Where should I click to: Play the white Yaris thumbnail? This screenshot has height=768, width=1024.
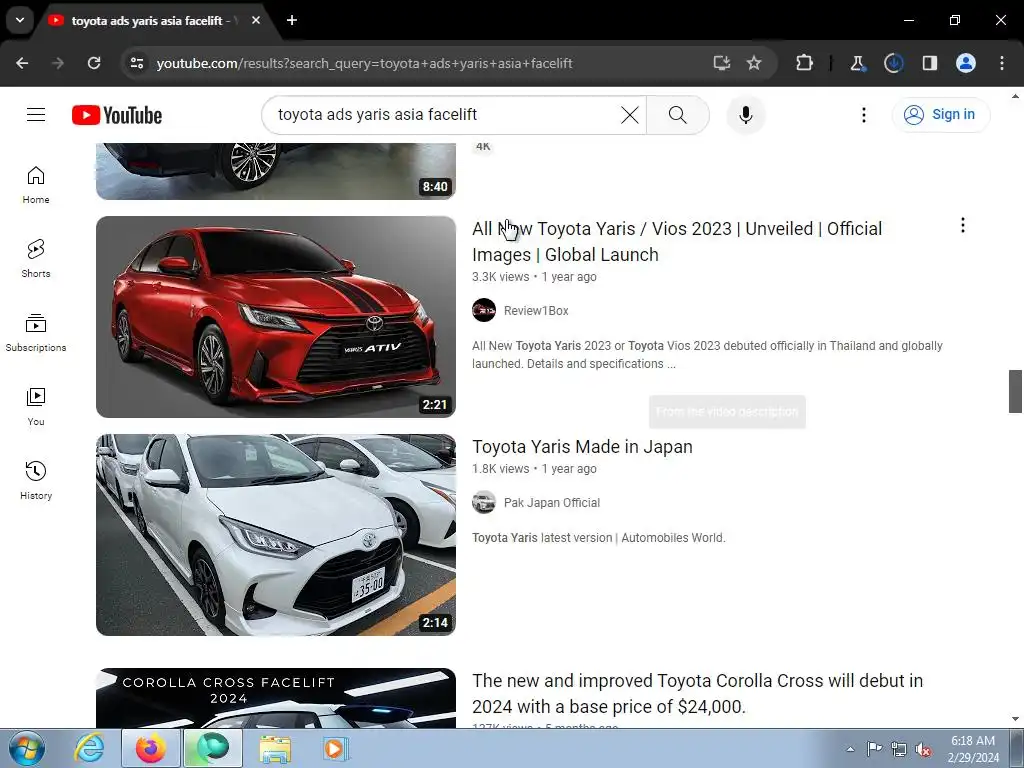[x=276, y=535]
